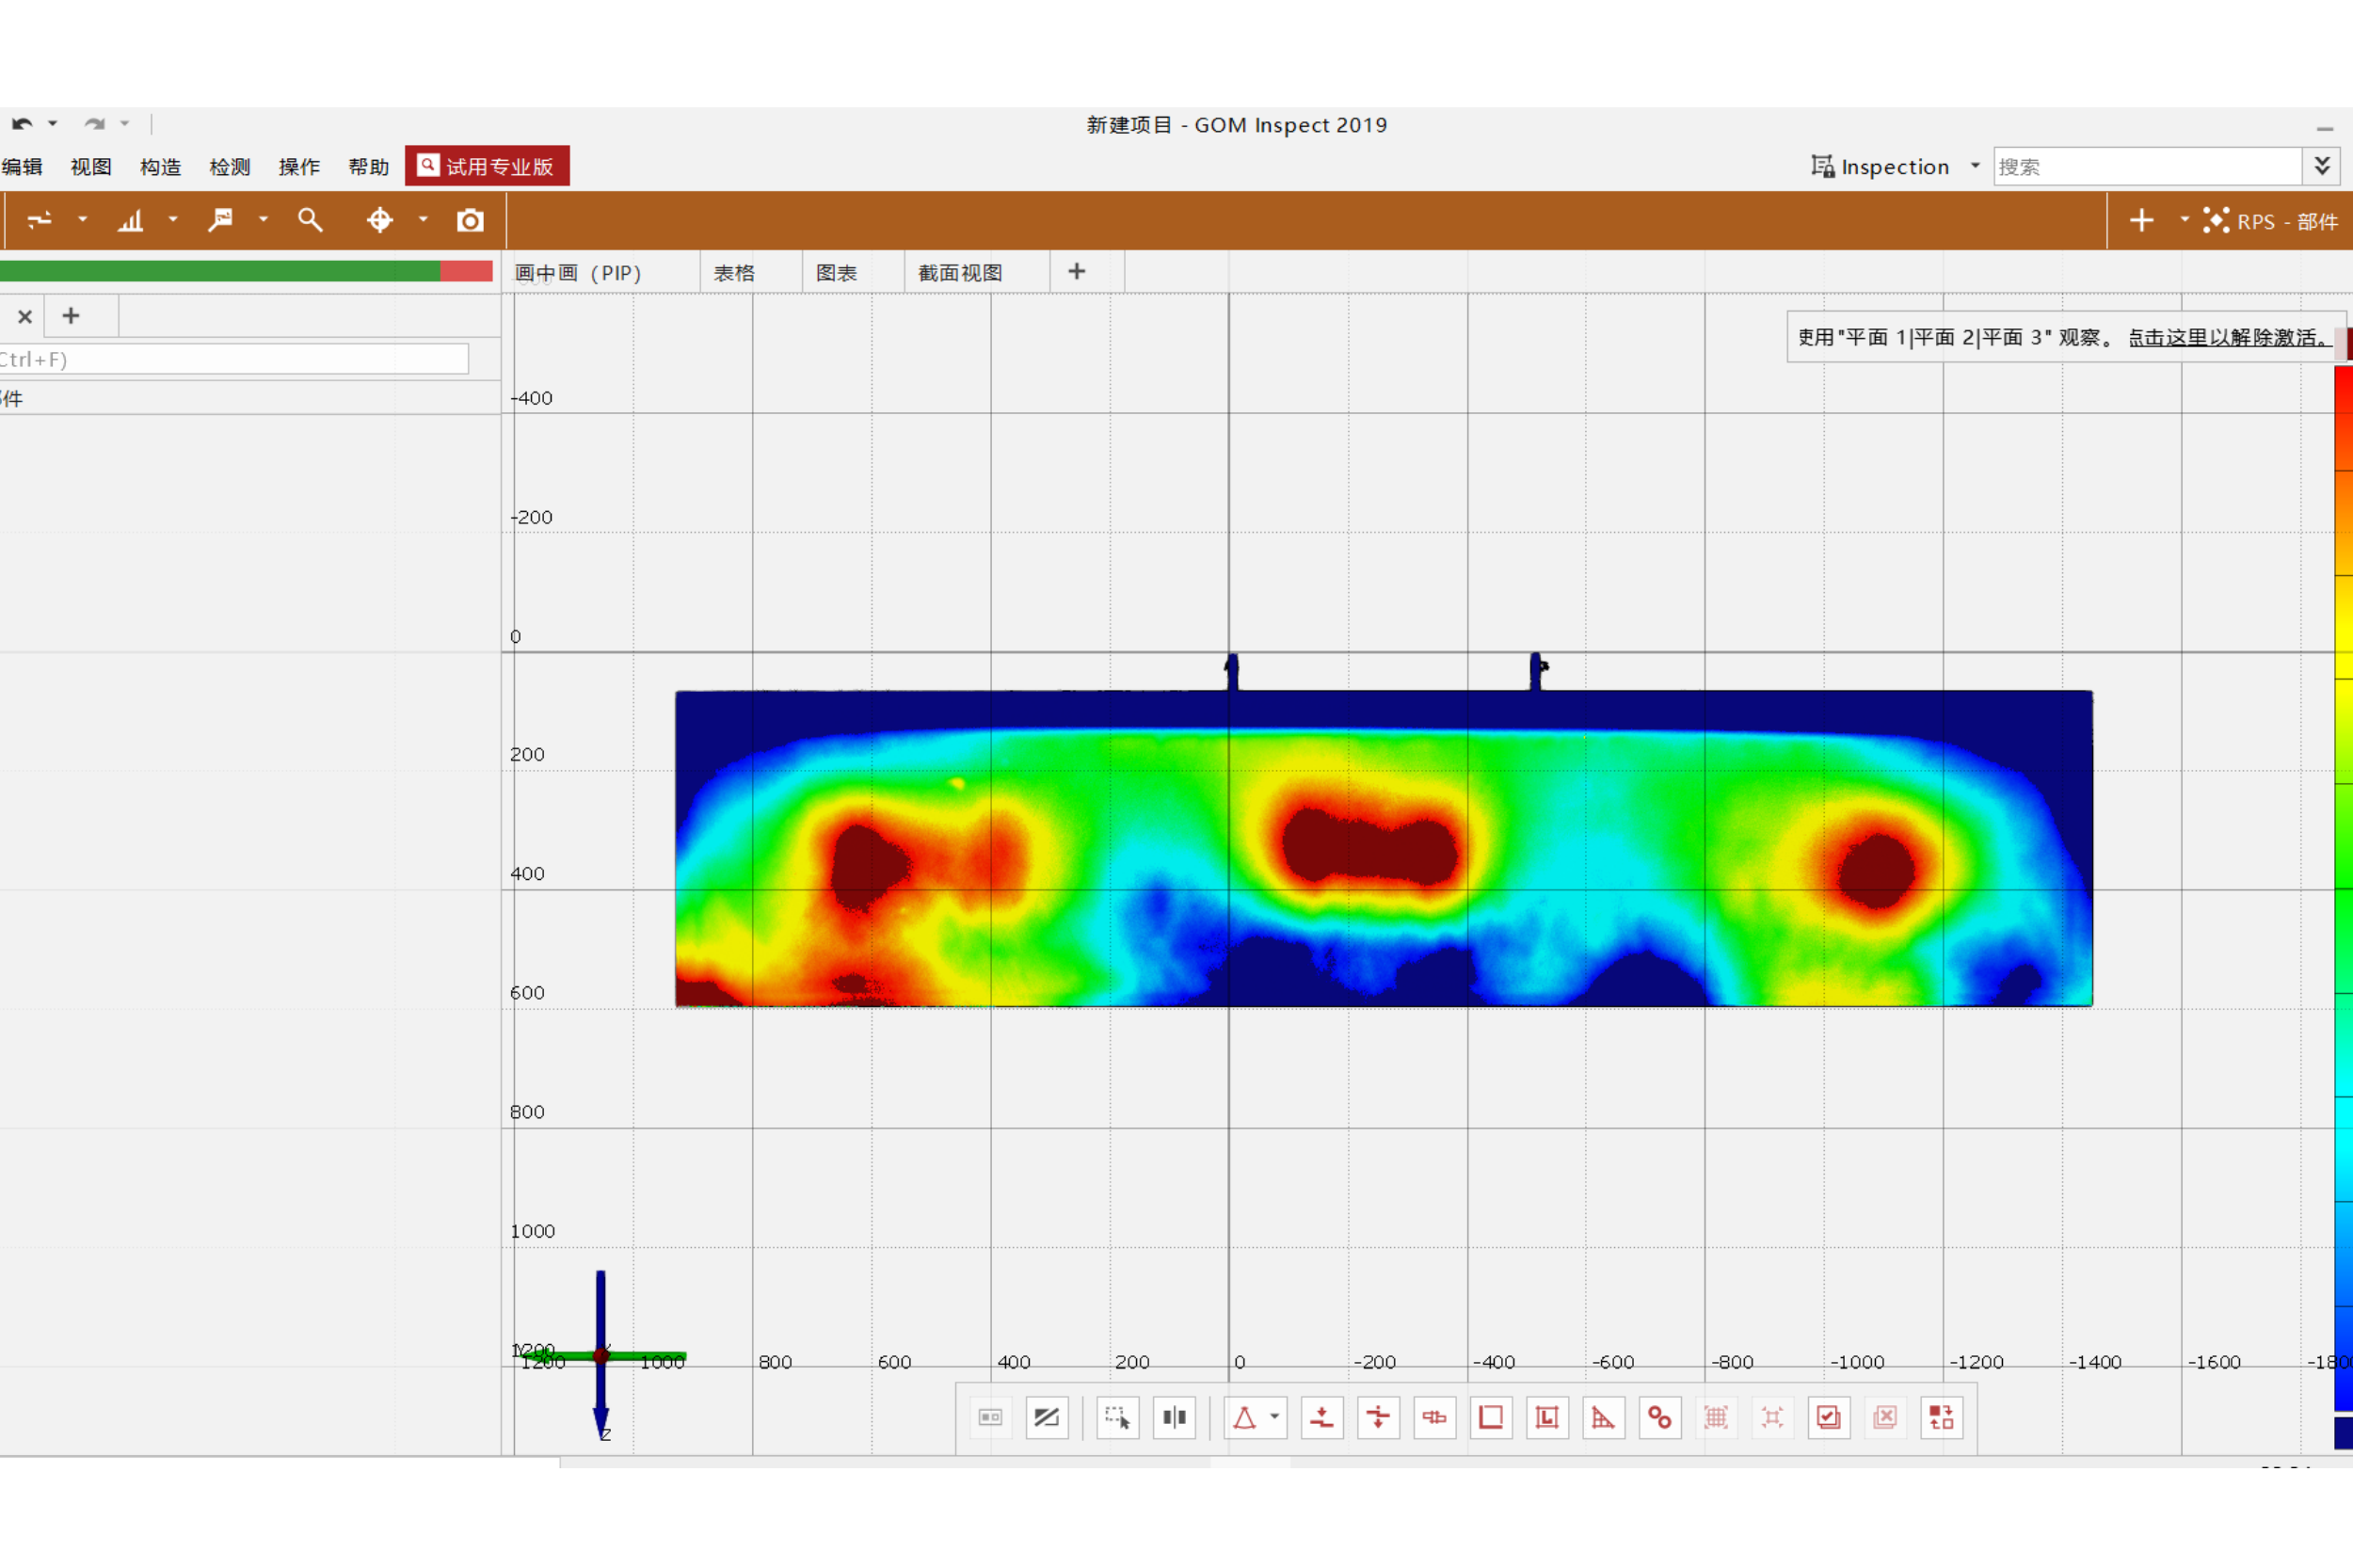Open the 检测 menu

point(229,167)
